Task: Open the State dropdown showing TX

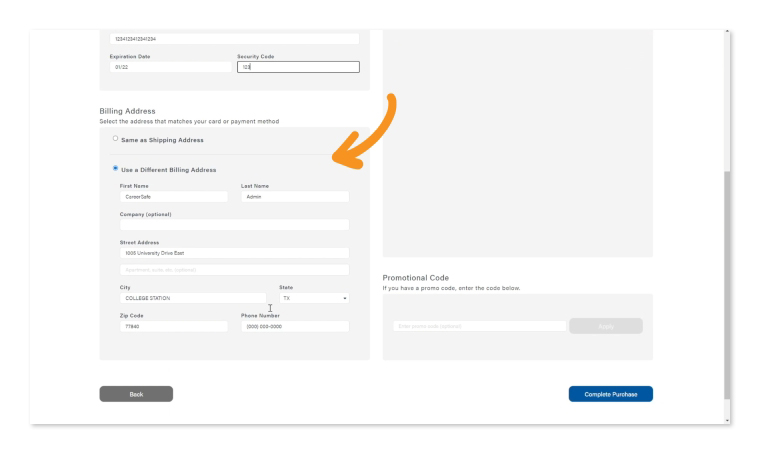Action: pyautogui.click(x=314, y=298)
